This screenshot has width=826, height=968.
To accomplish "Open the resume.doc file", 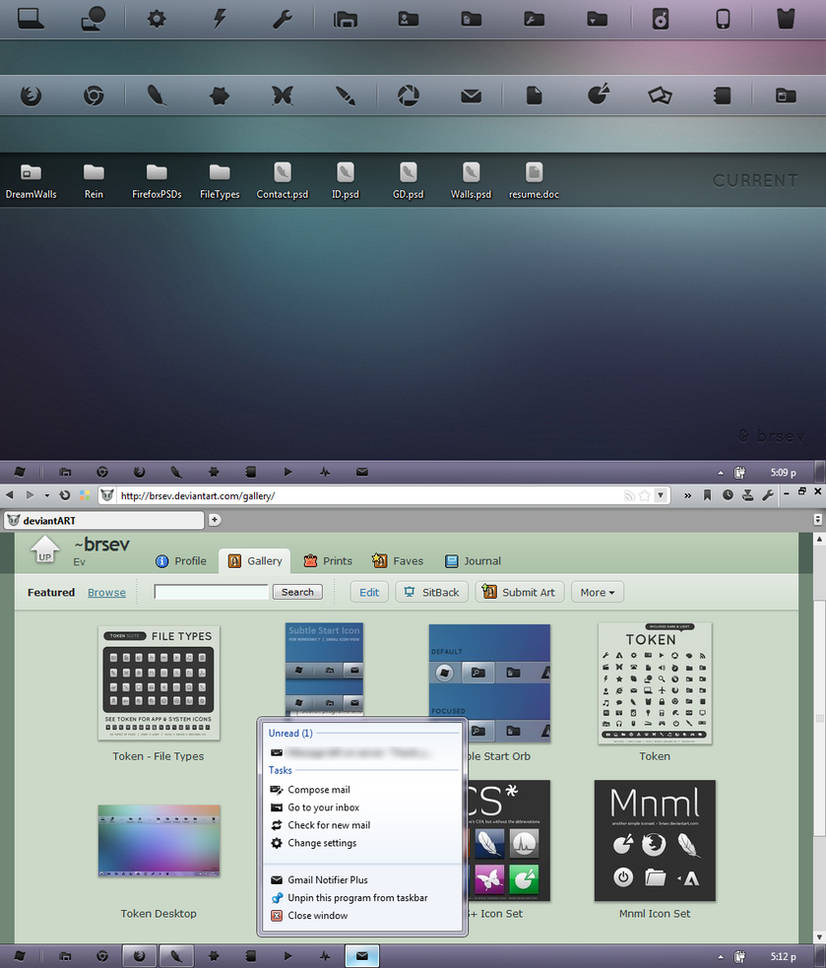I will 534,182.
